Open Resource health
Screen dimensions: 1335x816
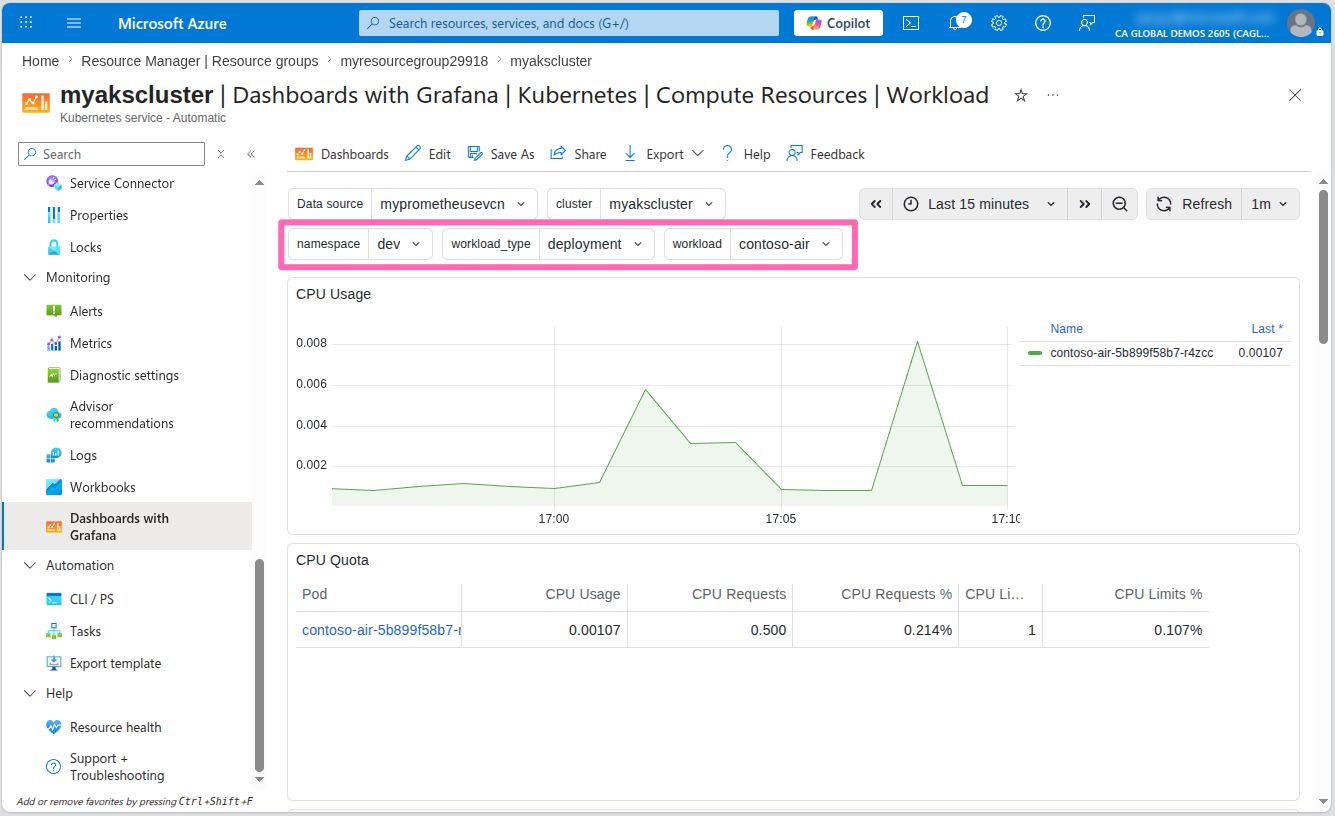115,727
